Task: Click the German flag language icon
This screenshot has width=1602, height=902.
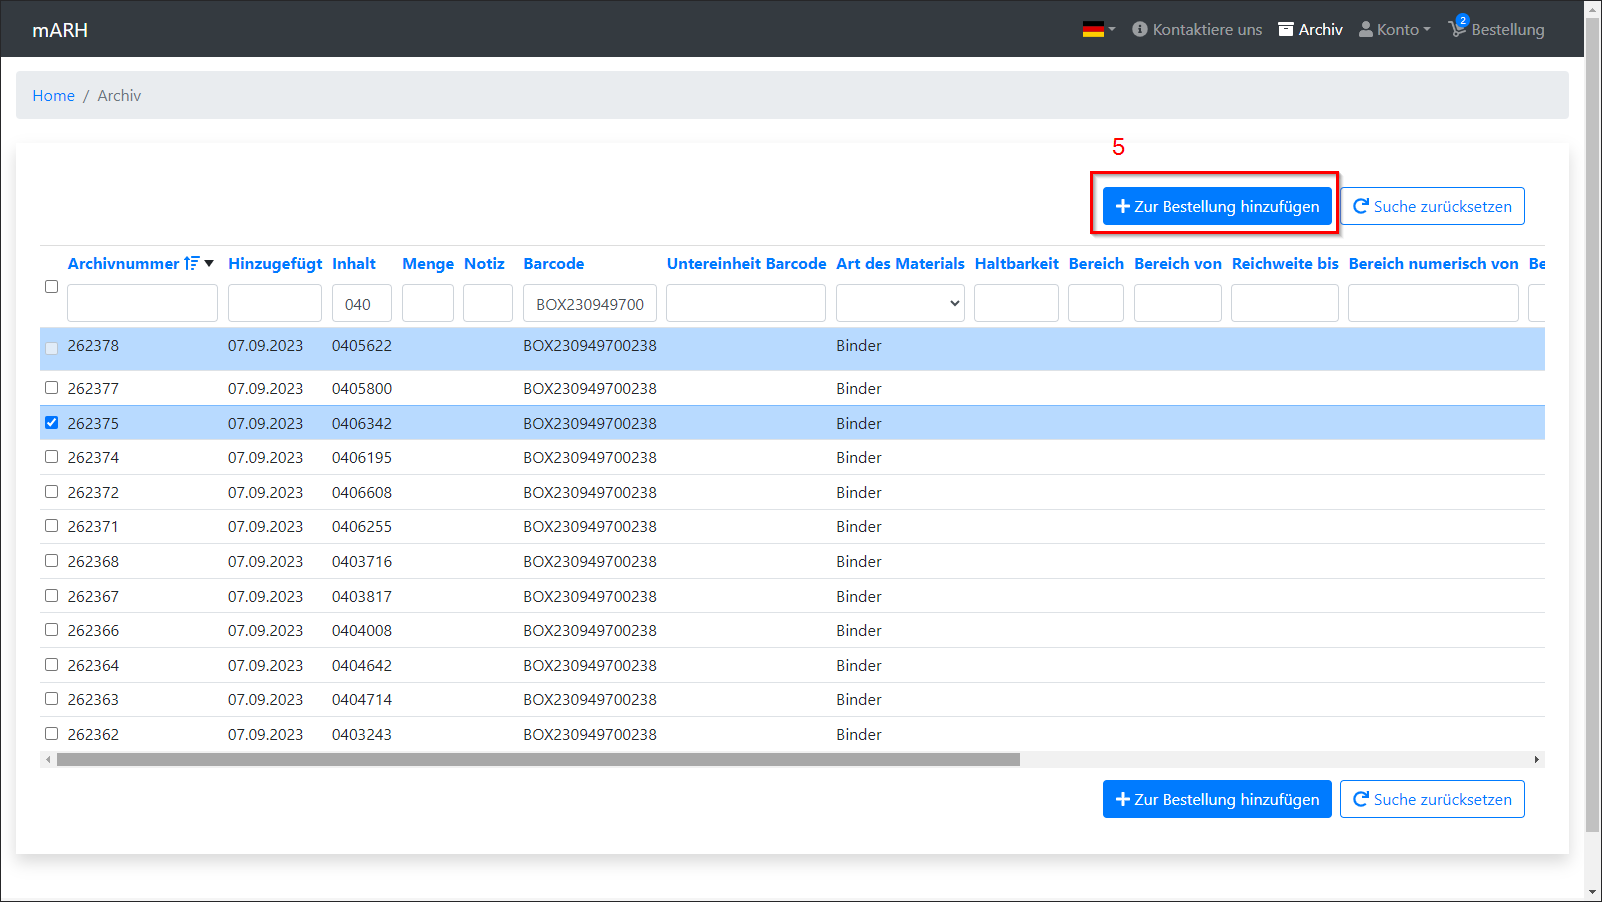Action: click(x=1092, y=30)
